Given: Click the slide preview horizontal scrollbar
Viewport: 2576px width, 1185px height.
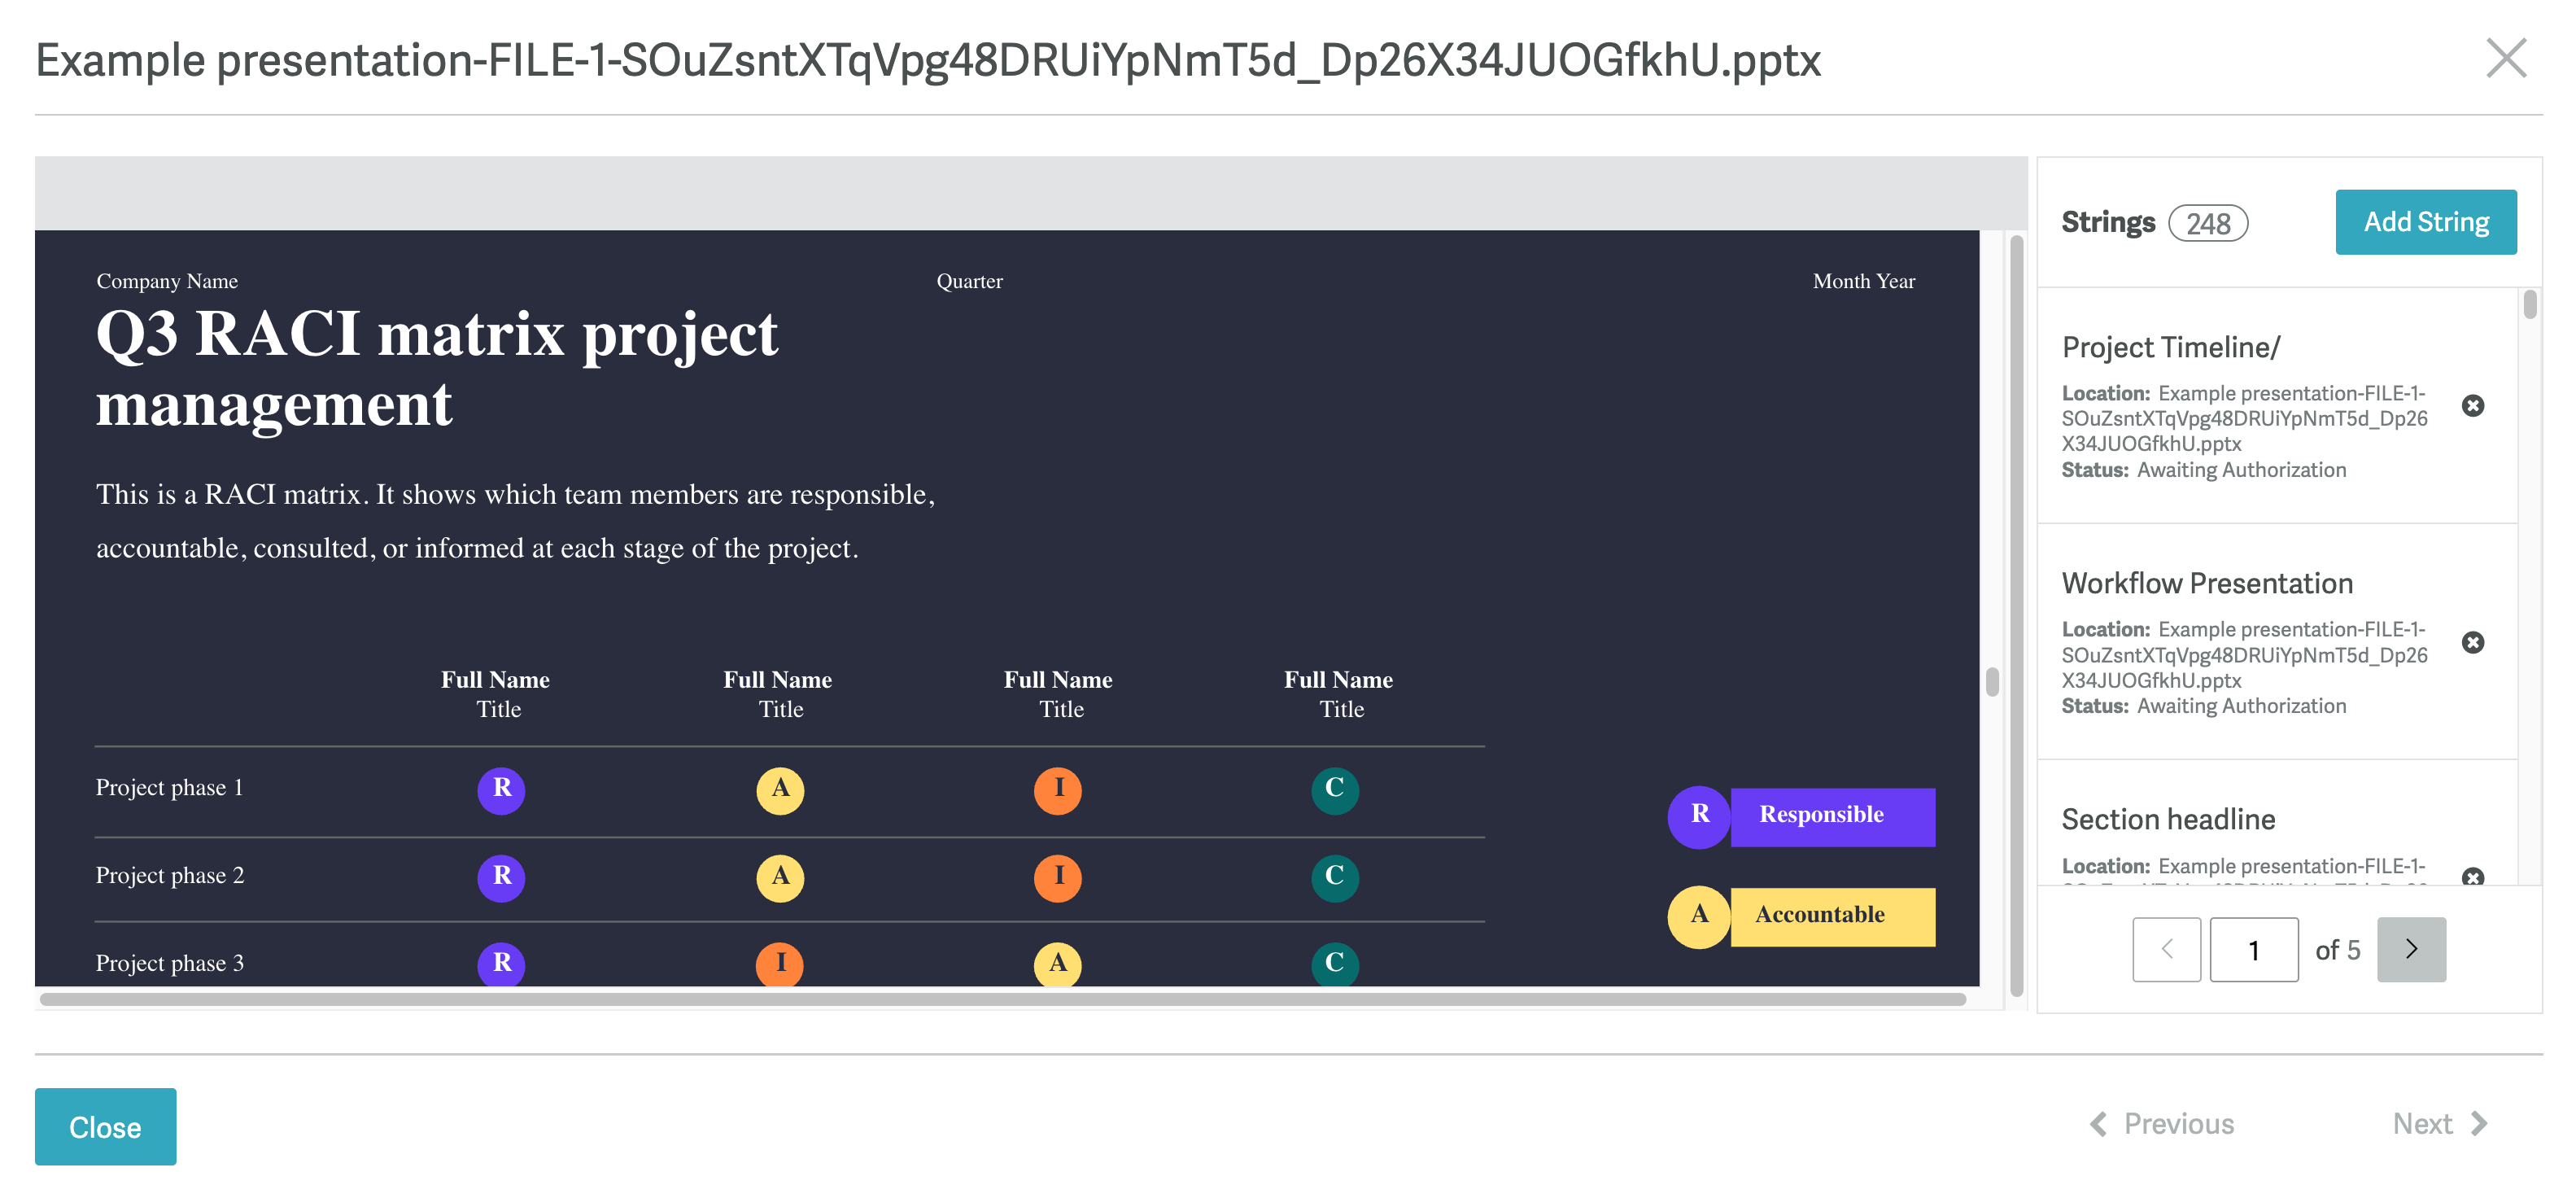Looking at the screenshot, I should (1002, 998).
